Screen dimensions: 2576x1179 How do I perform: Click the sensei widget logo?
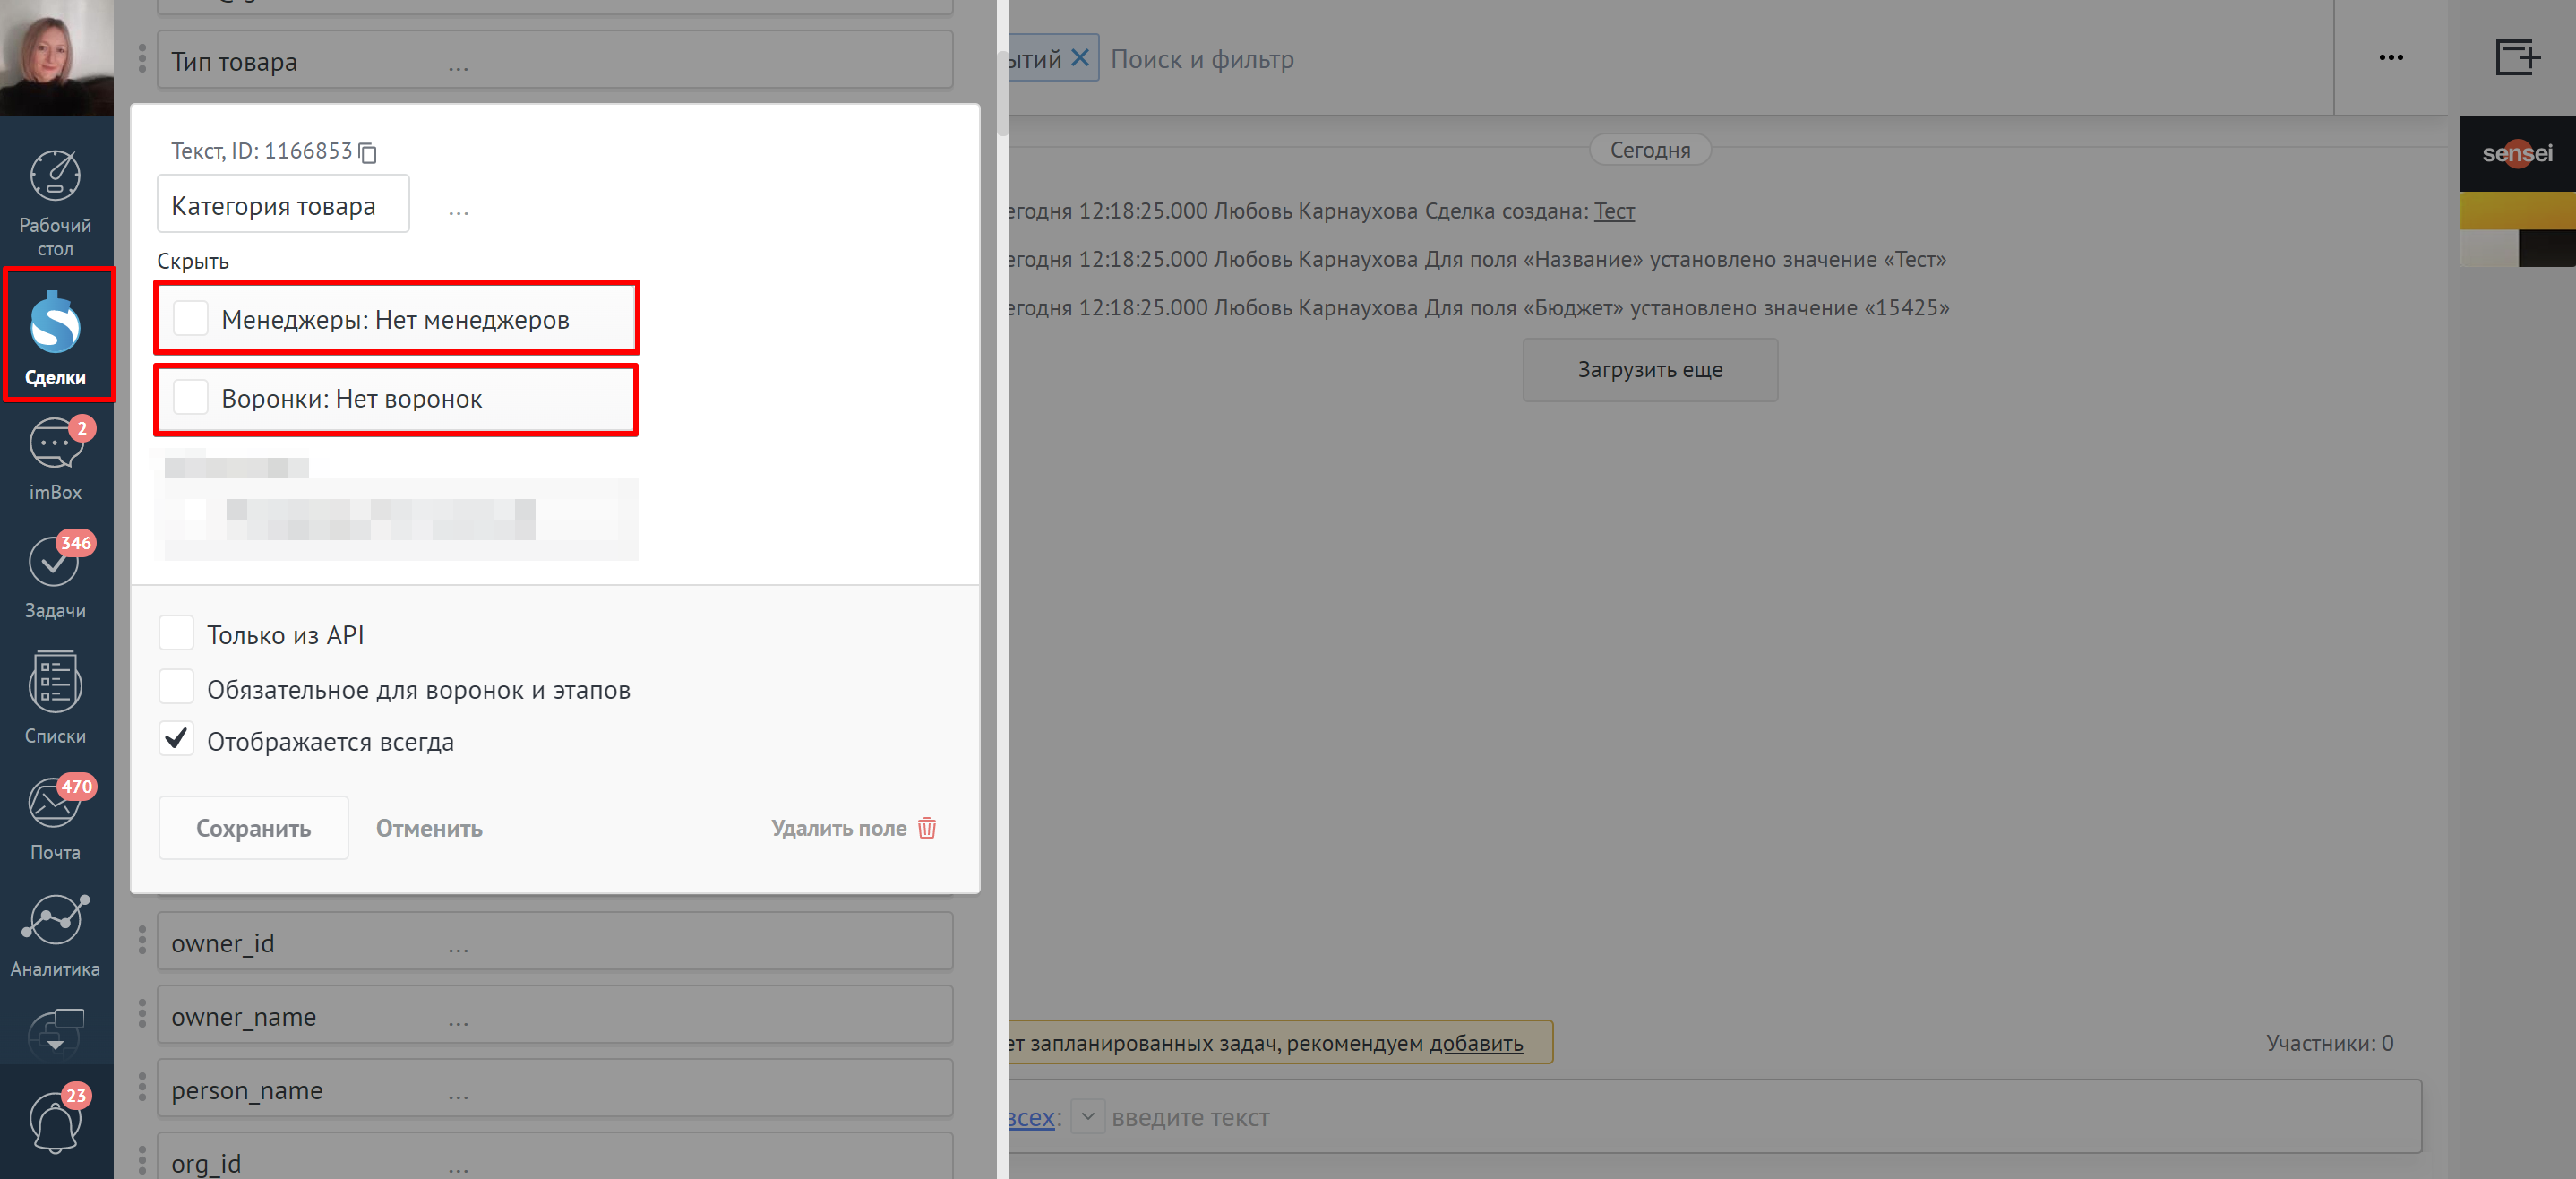coord(2517,153)
